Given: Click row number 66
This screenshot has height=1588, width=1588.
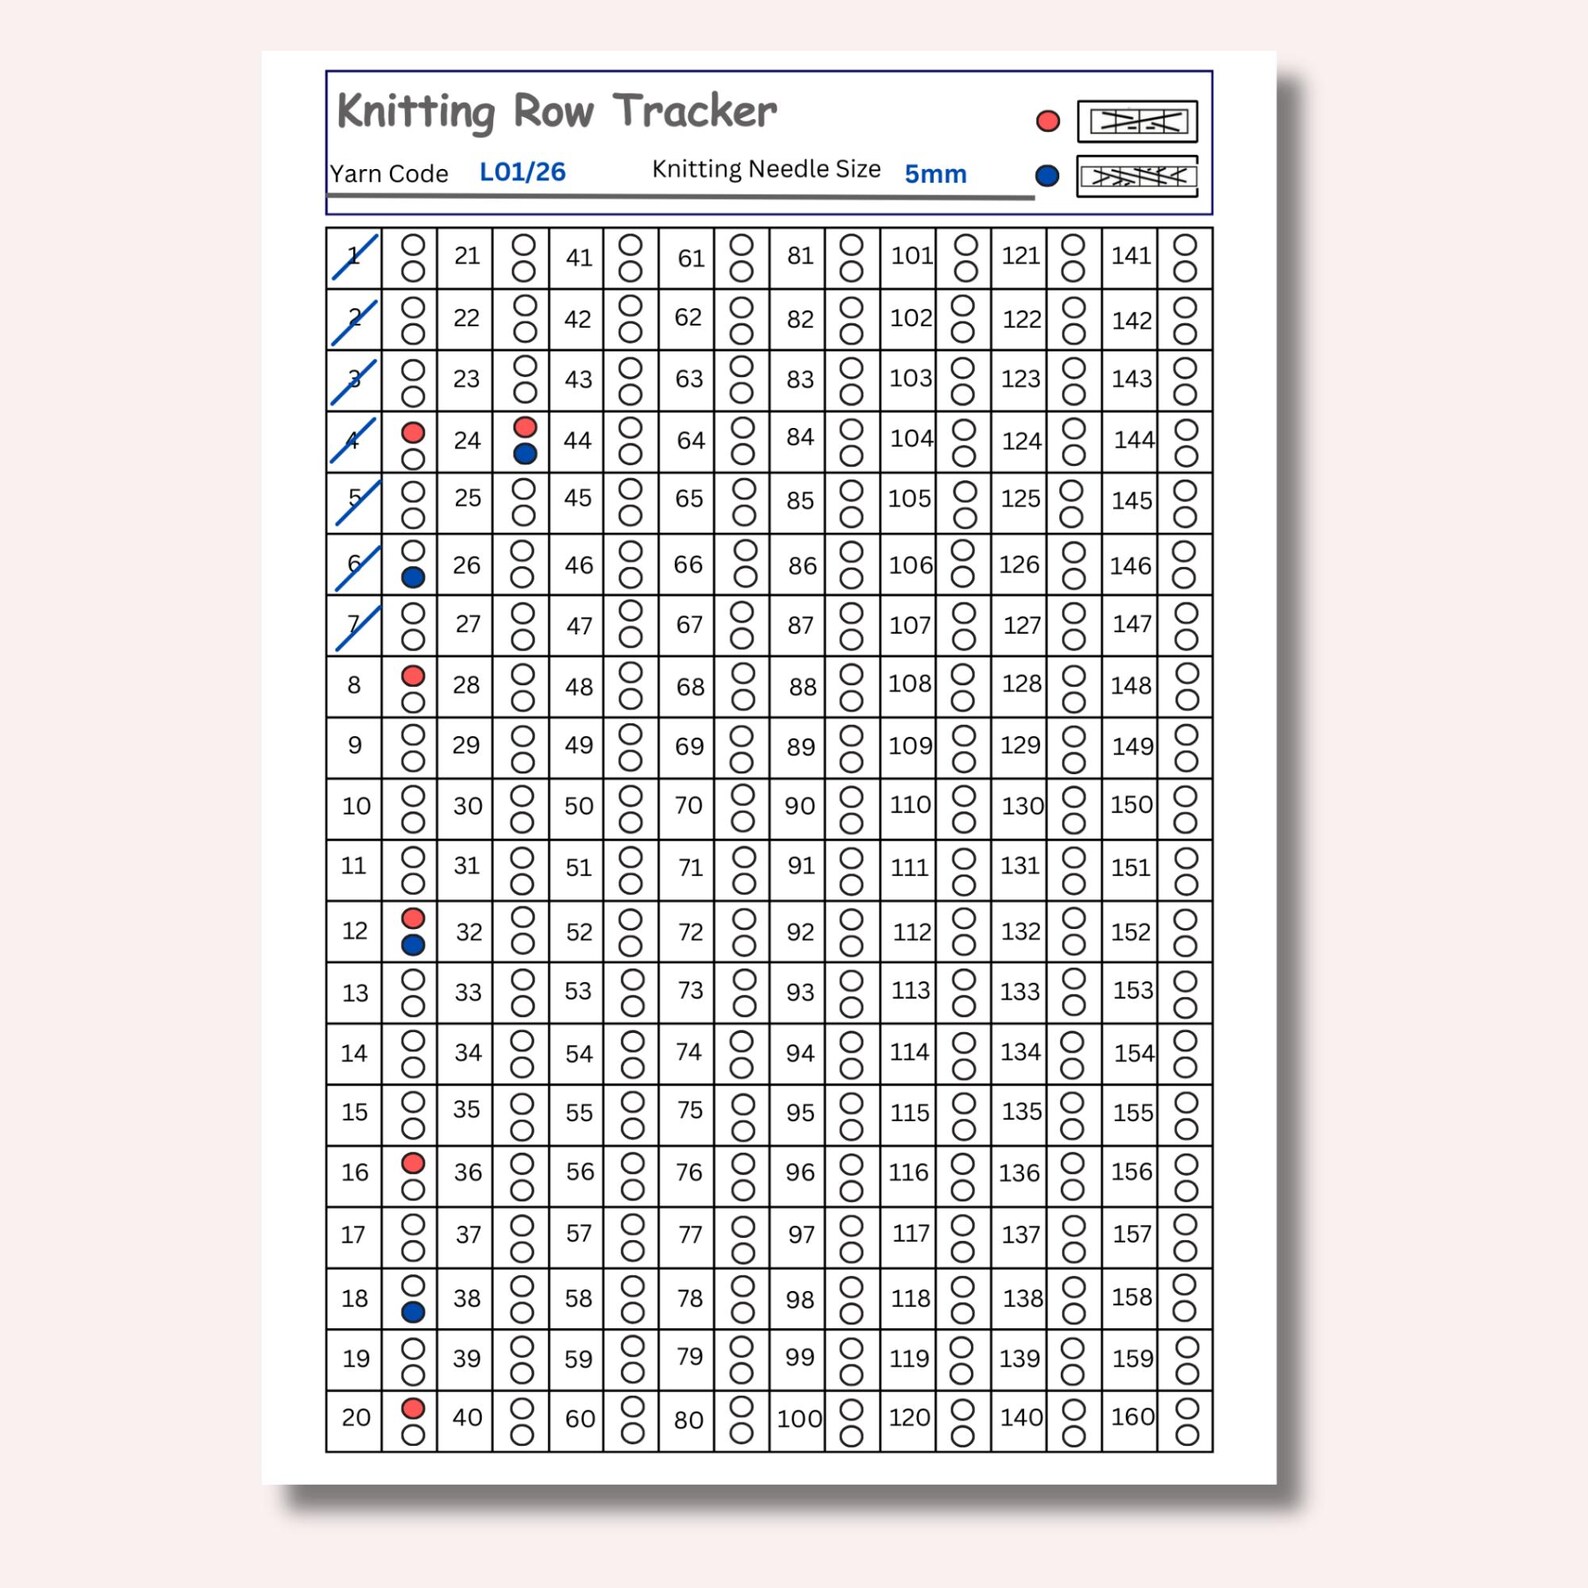Looking at the screenshot, I should tap(688, 564).
